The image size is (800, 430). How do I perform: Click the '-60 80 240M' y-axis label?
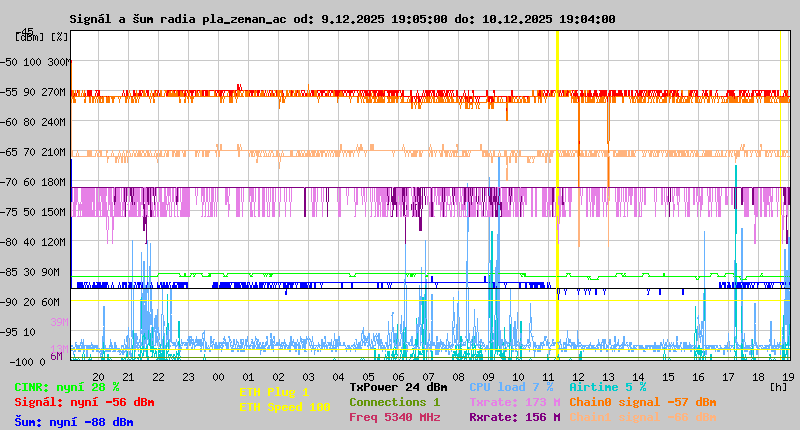[x=33, y=122]
